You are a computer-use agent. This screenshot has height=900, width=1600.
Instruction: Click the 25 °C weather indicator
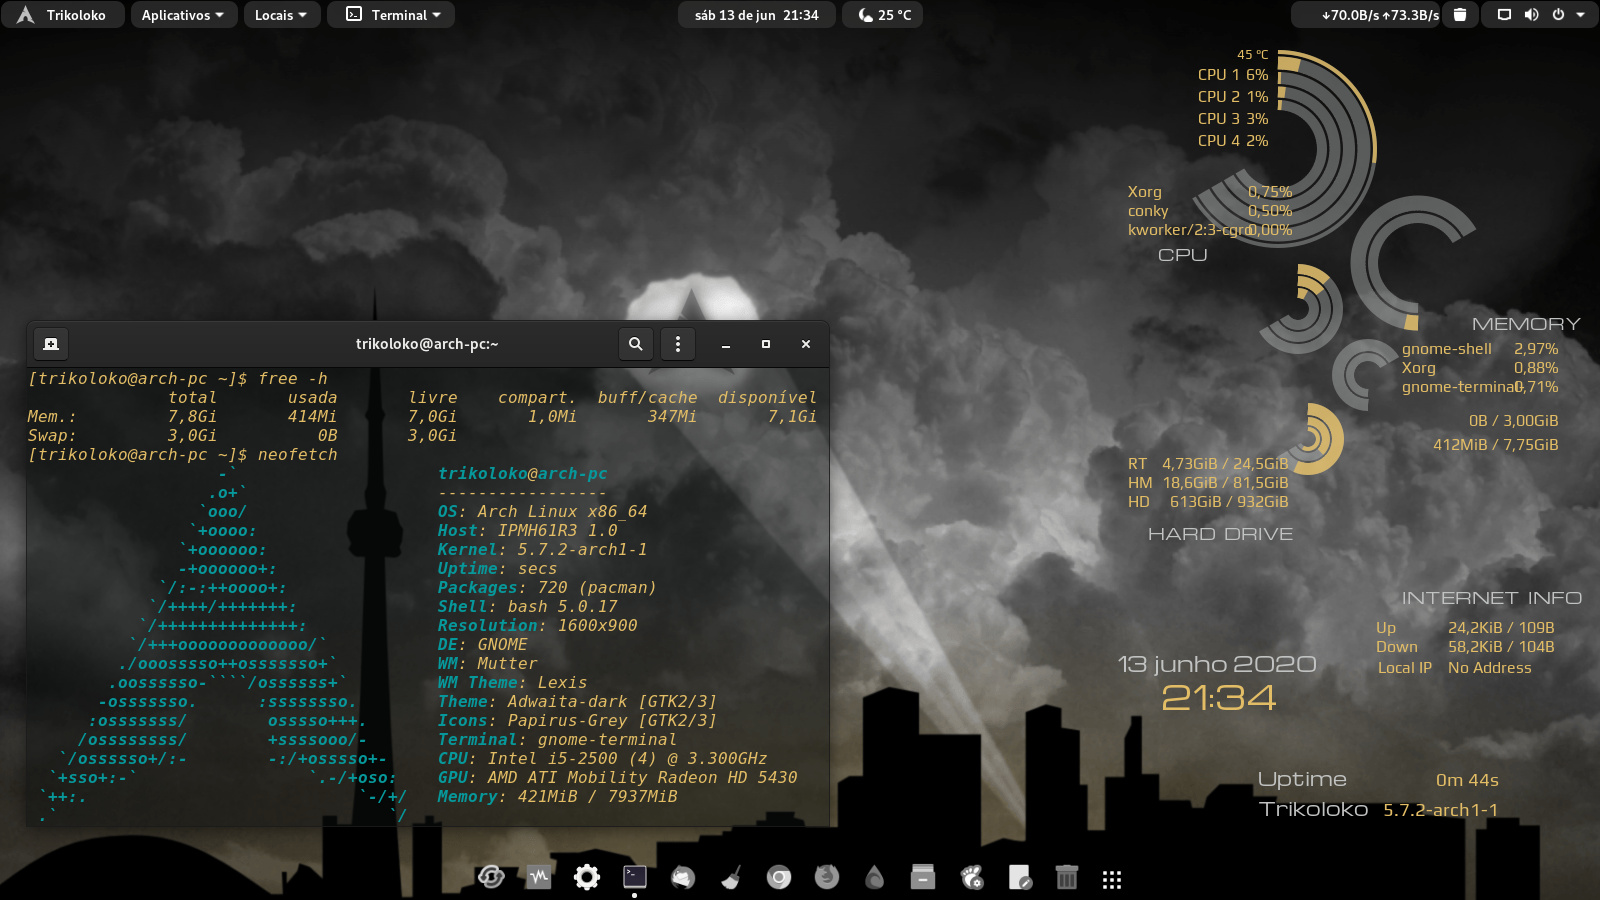(x=885, y=15)
